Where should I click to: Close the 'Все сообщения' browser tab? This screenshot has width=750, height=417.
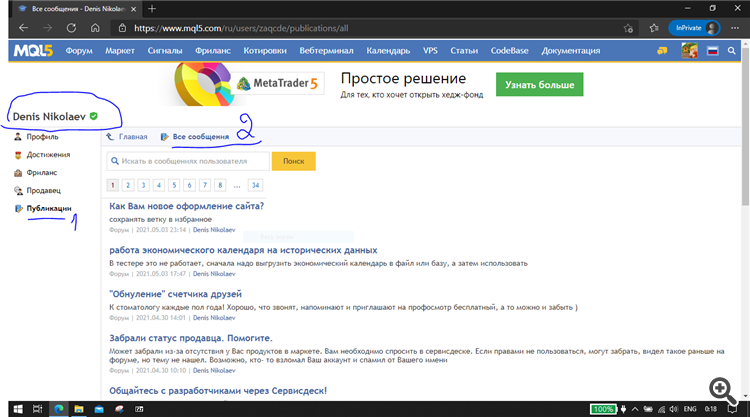133,9
